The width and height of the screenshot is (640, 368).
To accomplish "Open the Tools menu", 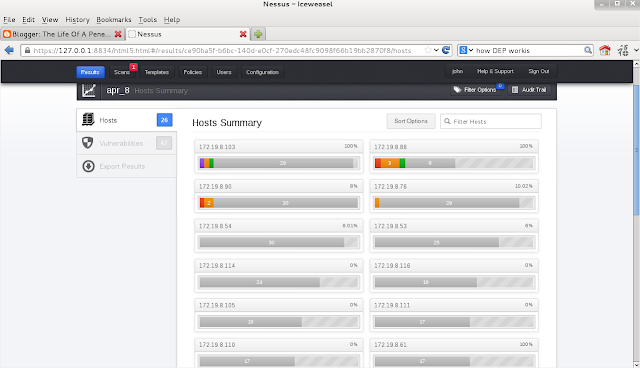I will click(147, 20).
